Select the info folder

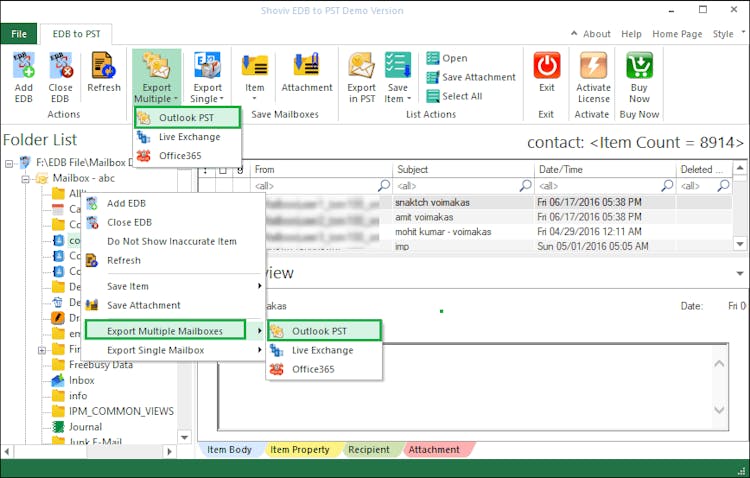click(x=78, y=396)
